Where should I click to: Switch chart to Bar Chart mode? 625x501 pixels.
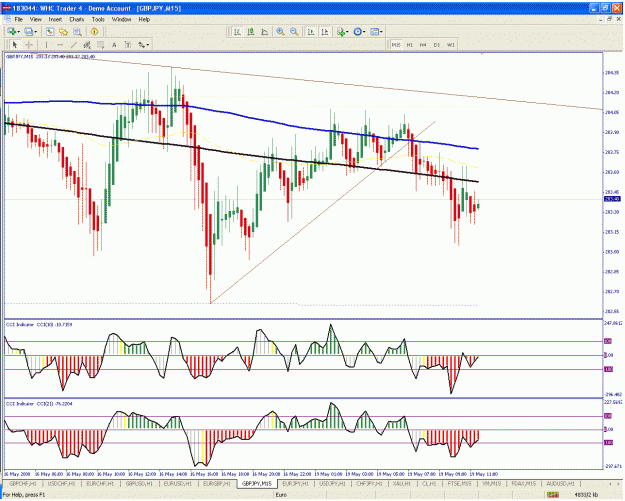click(237, 31)
